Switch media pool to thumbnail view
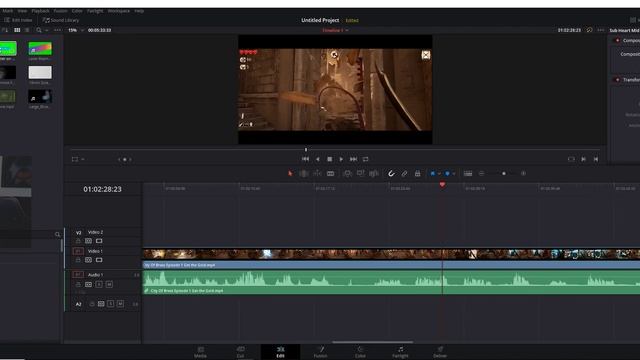Screen dimensions: 640x360 pyautogui.click(x=17, y=30)
